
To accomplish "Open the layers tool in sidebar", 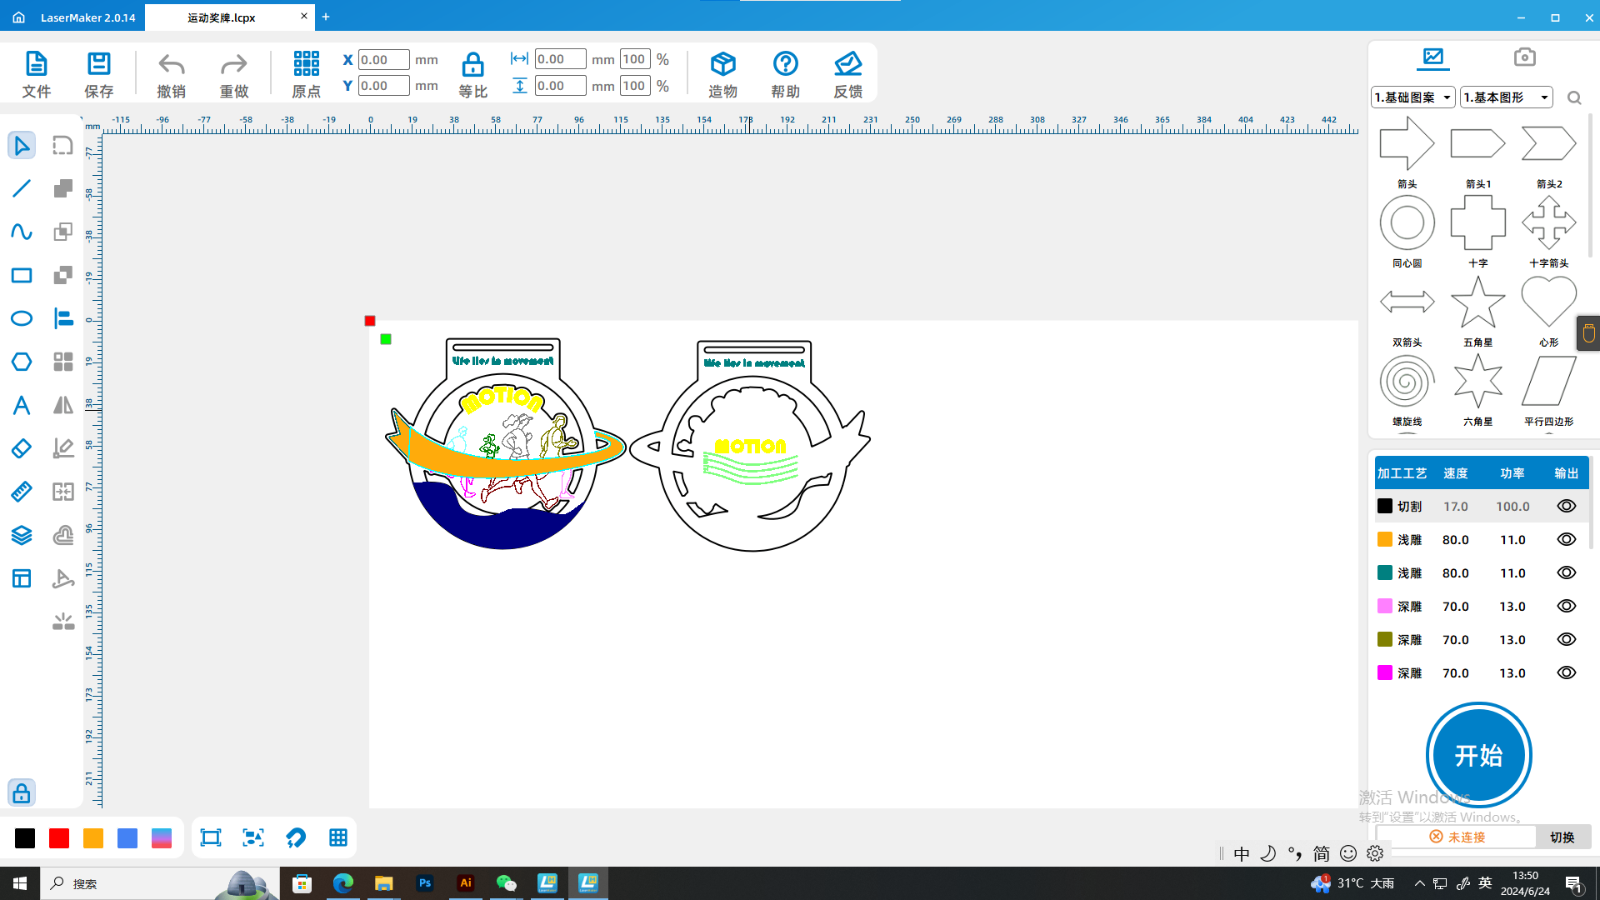I will click(x=21, y=535).
